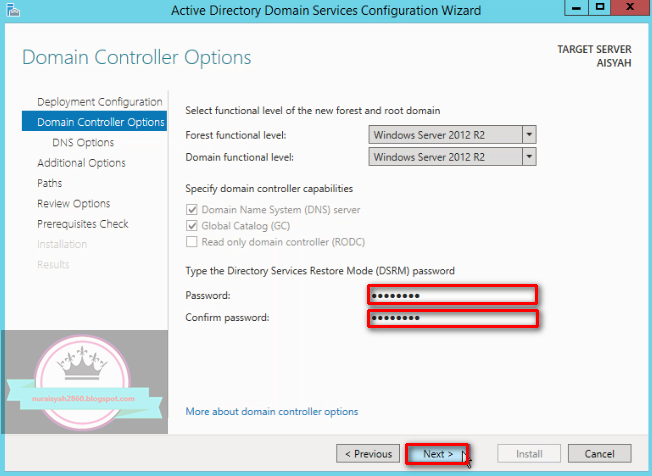
Task: Click 'Type the Directory Services Restore Mode (DSRM) password' text
Action: (320, 271)
